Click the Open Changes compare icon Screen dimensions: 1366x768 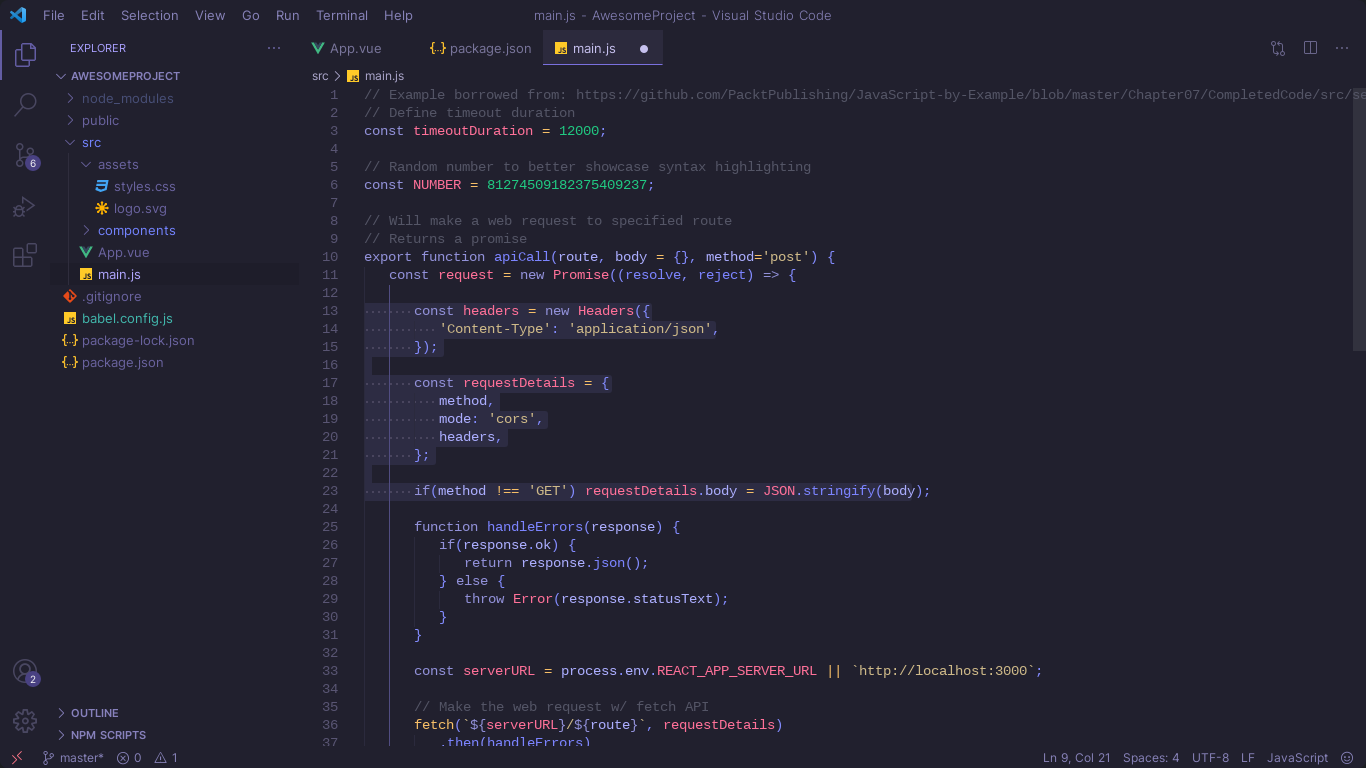point(1278,48)
